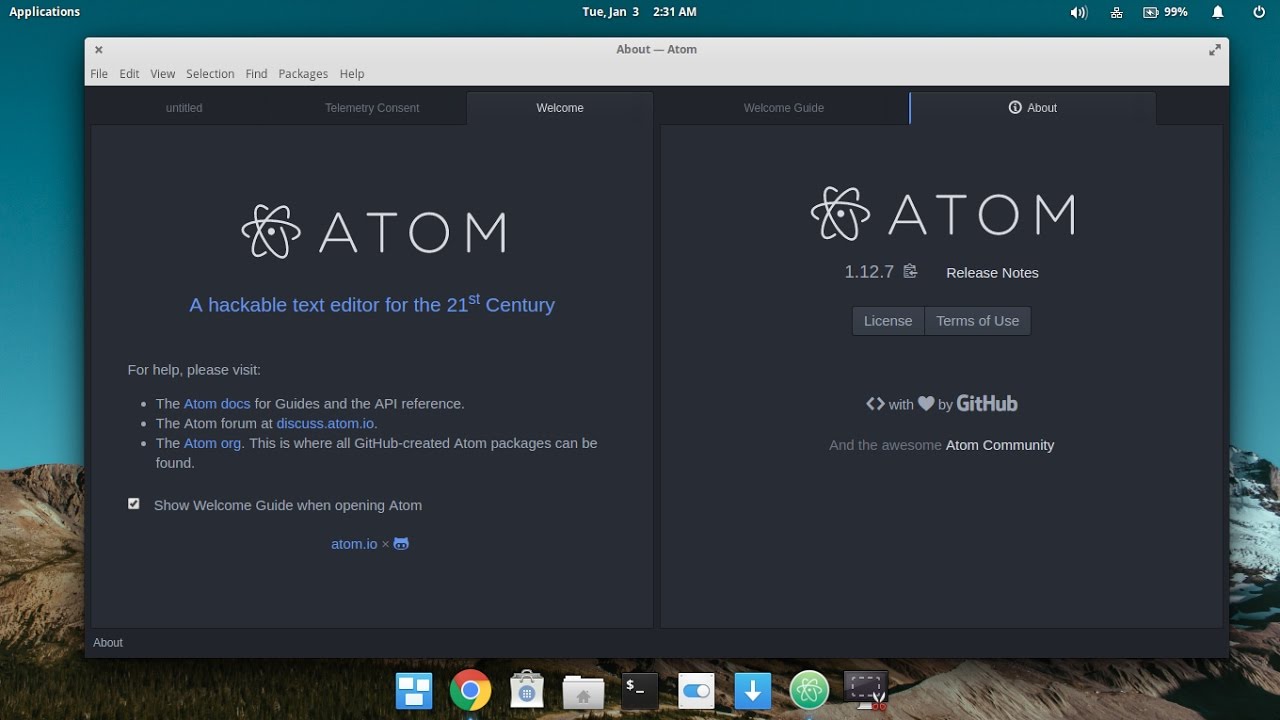Screen dimensions: 1280x720
Task: Maximize the Atom window with expand arrows
Action: [1215, 49]
